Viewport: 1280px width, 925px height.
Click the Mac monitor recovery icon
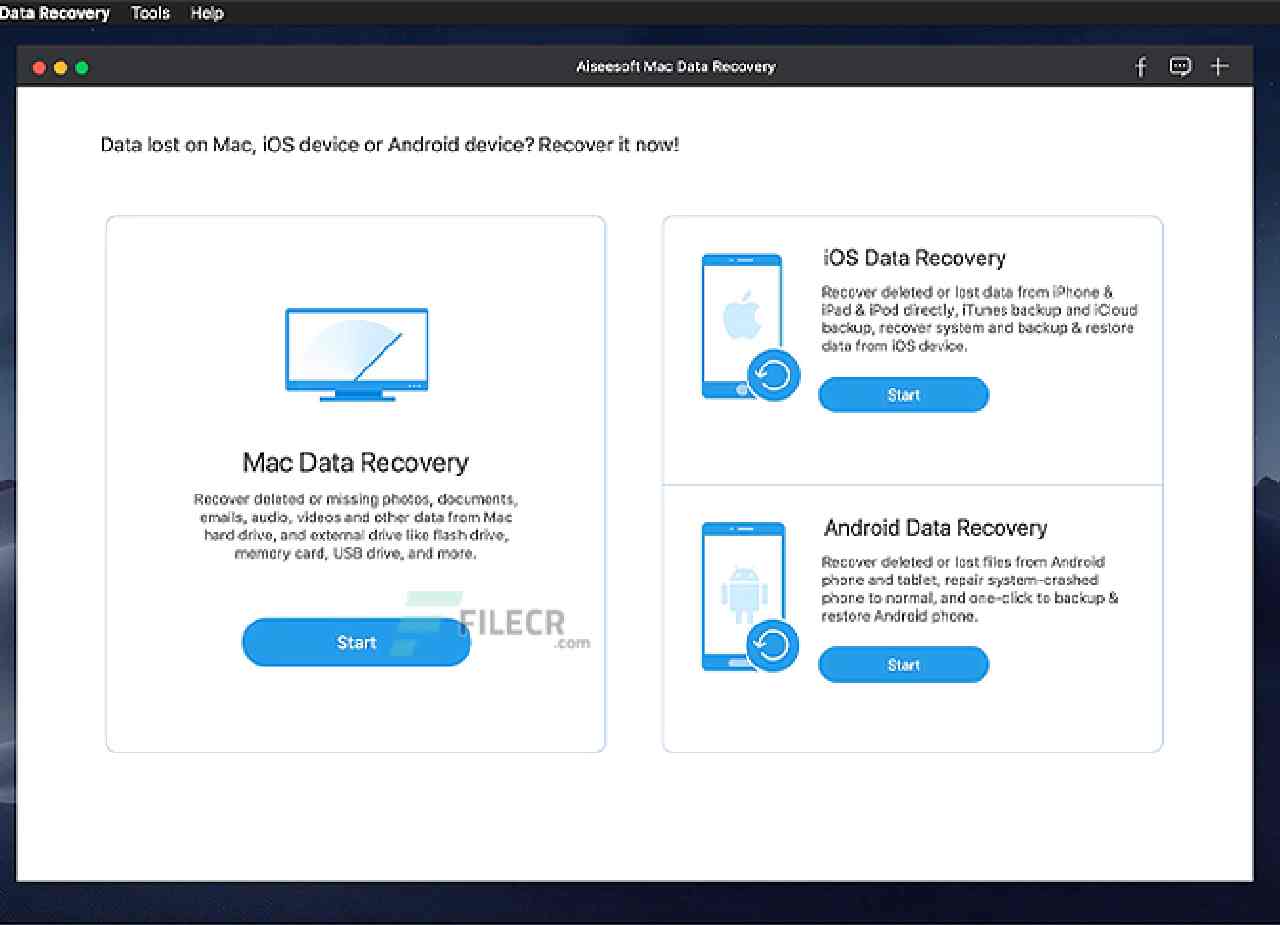pyautogui.click(x=357, y=355)
